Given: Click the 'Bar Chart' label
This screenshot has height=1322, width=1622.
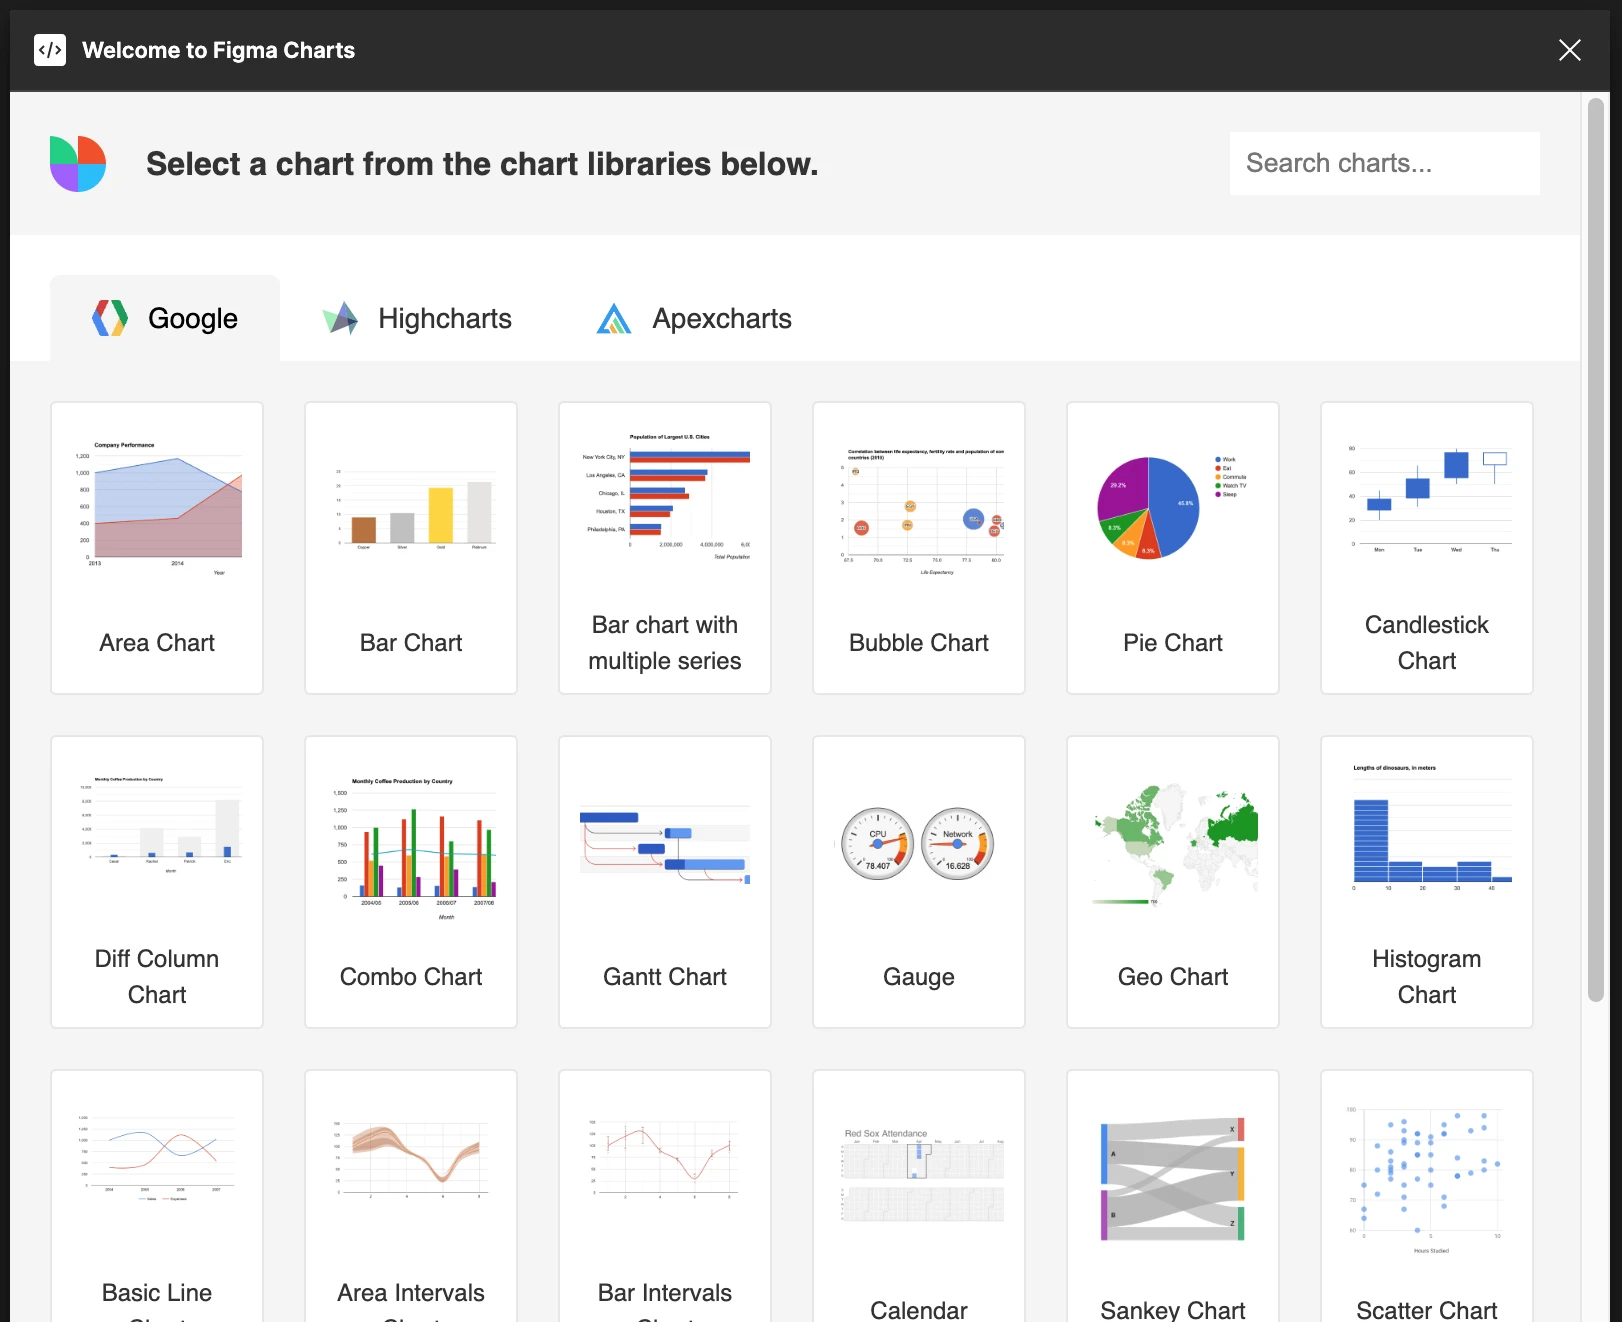Looking at the screenshot, I should [411, 643].
